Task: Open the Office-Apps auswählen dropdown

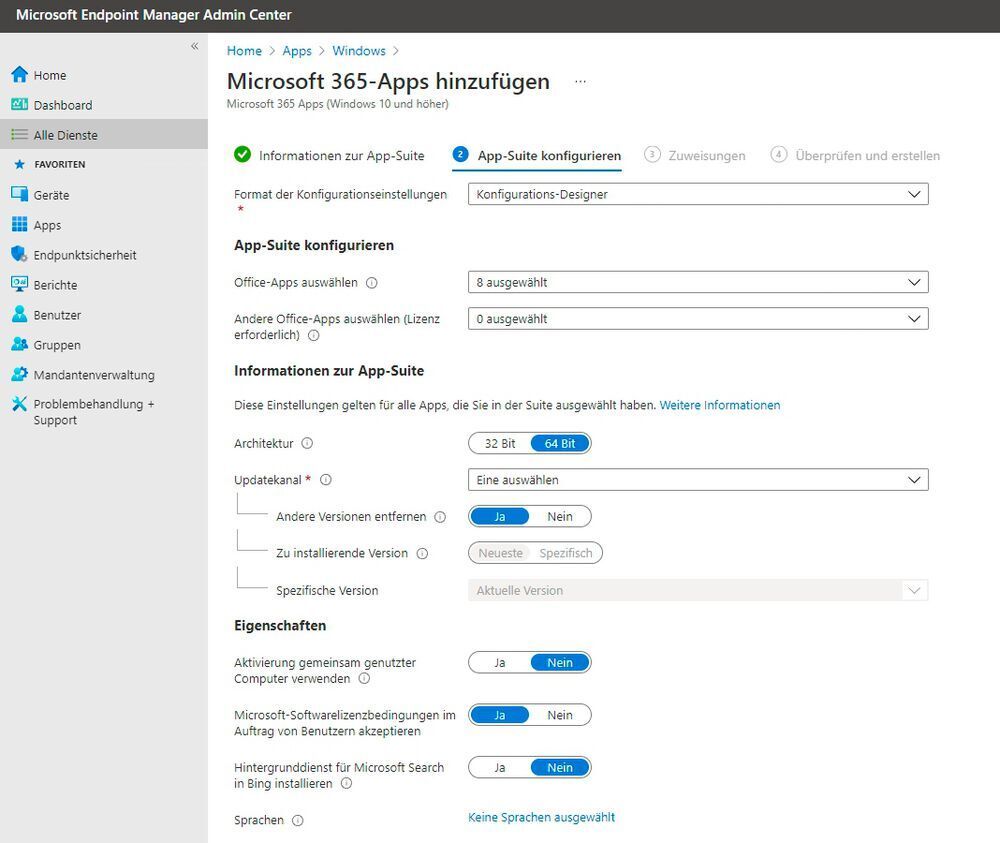Action: (x=697, y=281)
